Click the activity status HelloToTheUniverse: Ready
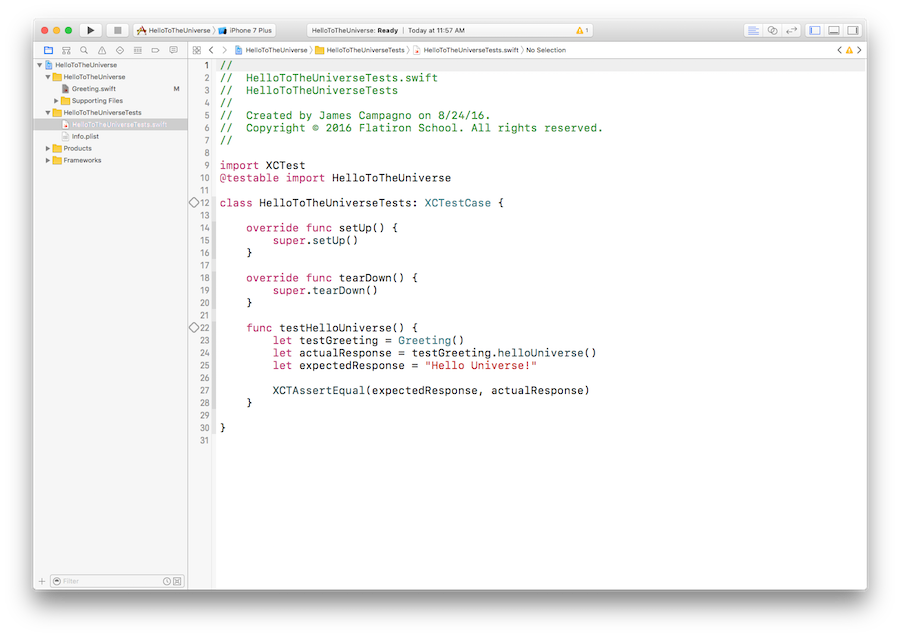This screenshot has width=900, height=637. coord(355,30)
